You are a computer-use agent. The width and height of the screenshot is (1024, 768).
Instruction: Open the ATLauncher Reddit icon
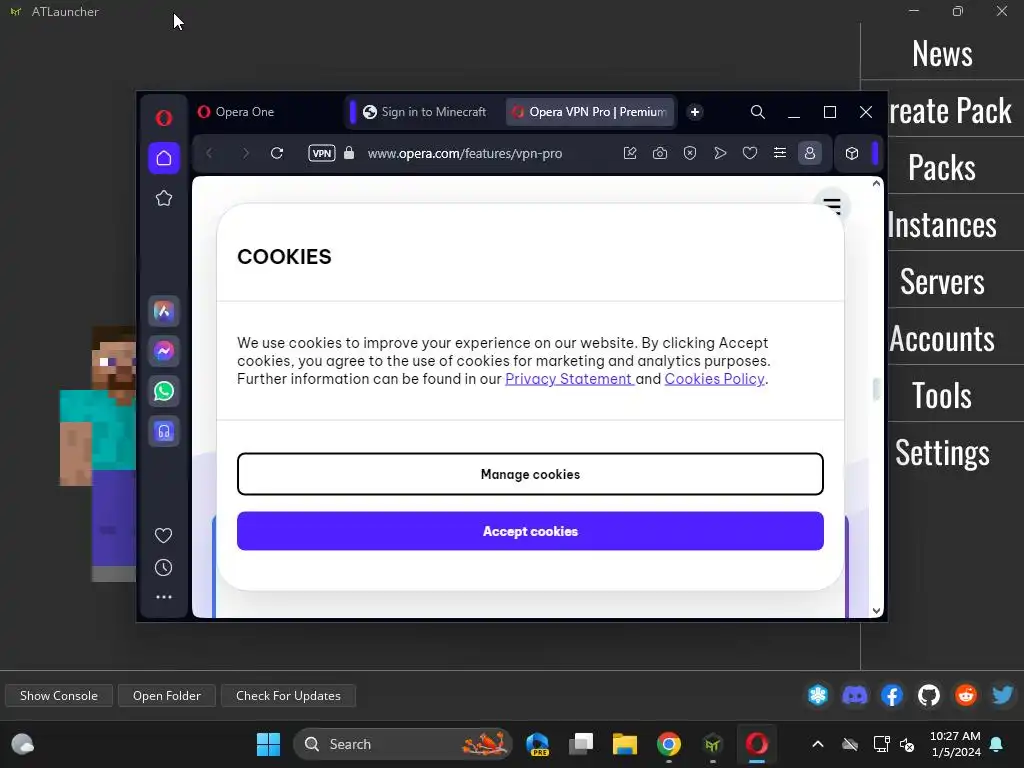[966, 695]
